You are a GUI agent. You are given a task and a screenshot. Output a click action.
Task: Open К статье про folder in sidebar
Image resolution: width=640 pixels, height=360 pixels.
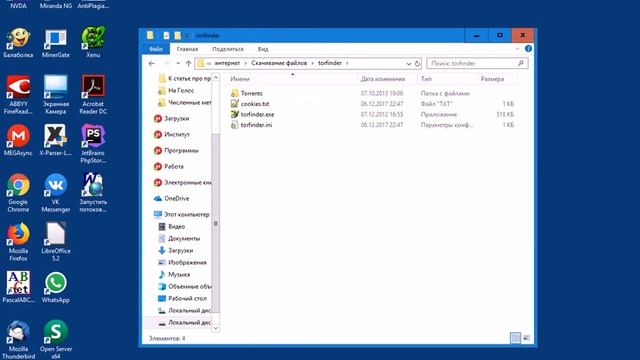pyautogui.click(x=184, y=78)
